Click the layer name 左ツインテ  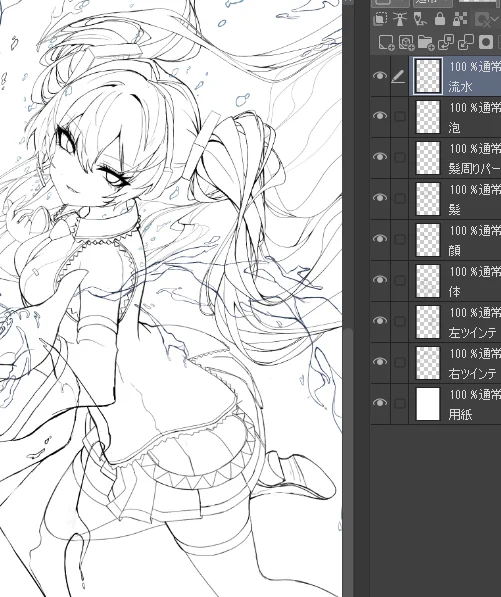tap(472, 333)
